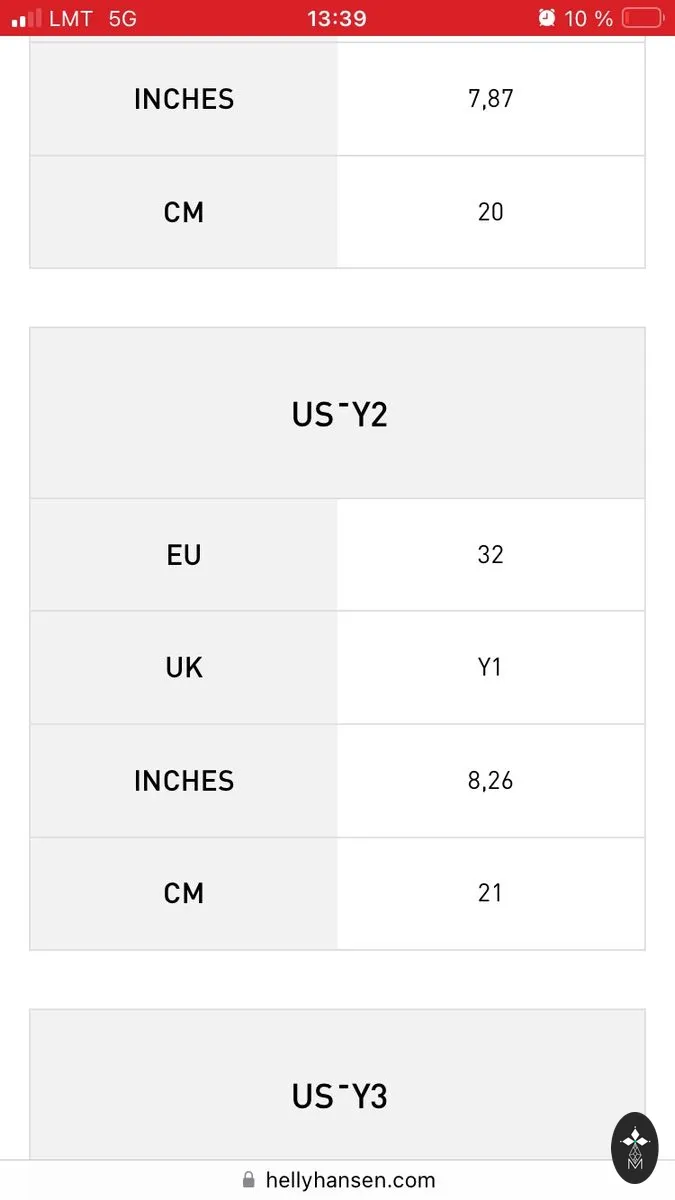This screenshot has height=1200, width=675.
Task: Select the EU row label
Action: click(184, 554)
